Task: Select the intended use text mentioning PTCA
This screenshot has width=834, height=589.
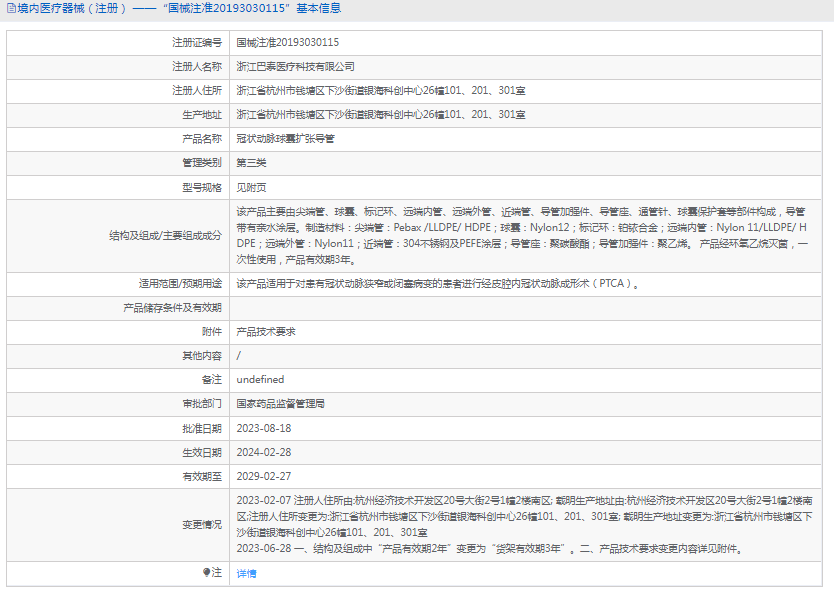Action: [x=438, y=284]
